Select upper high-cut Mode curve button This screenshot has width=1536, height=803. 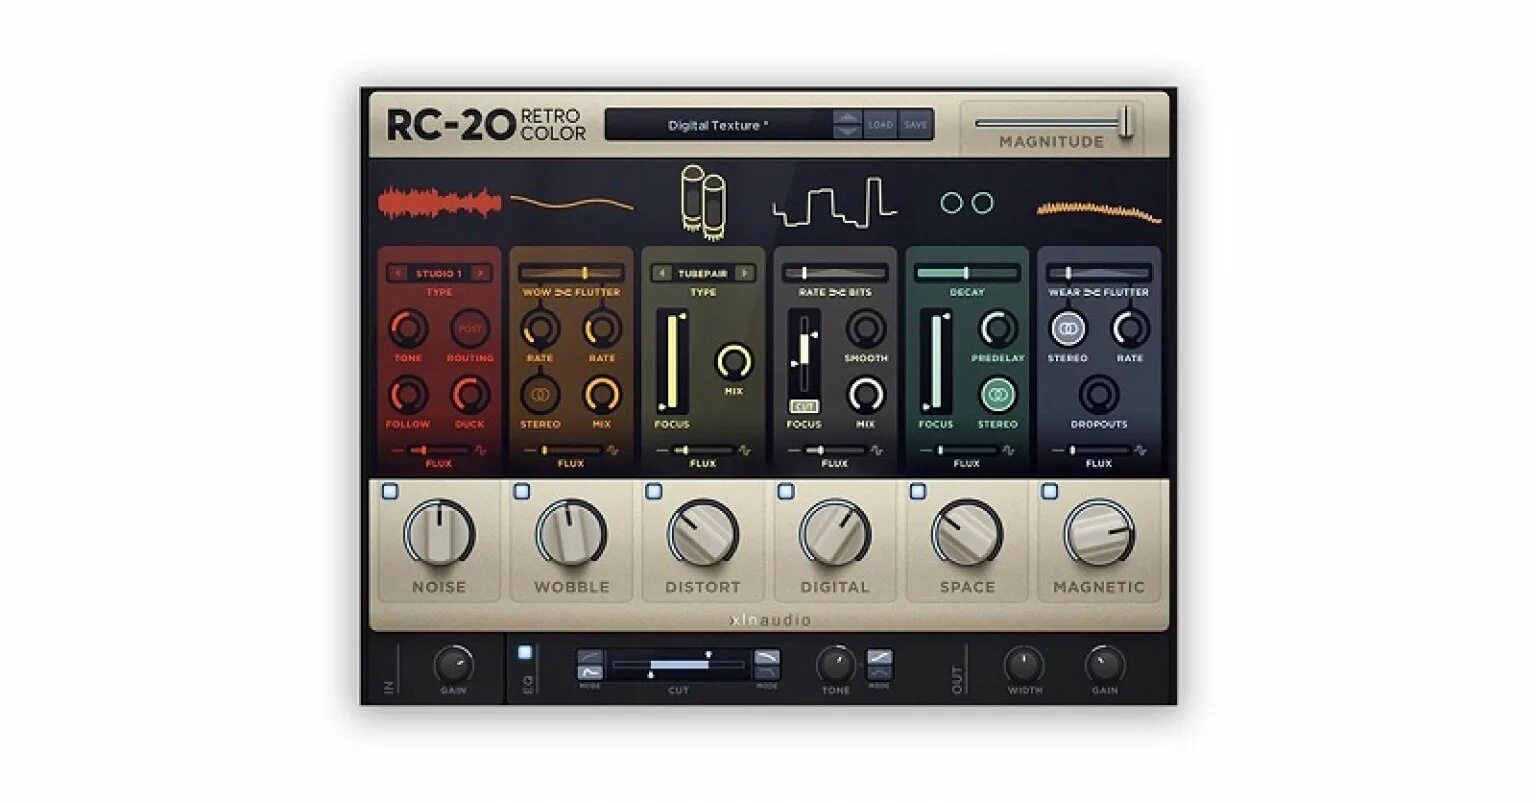pos(767,657)
